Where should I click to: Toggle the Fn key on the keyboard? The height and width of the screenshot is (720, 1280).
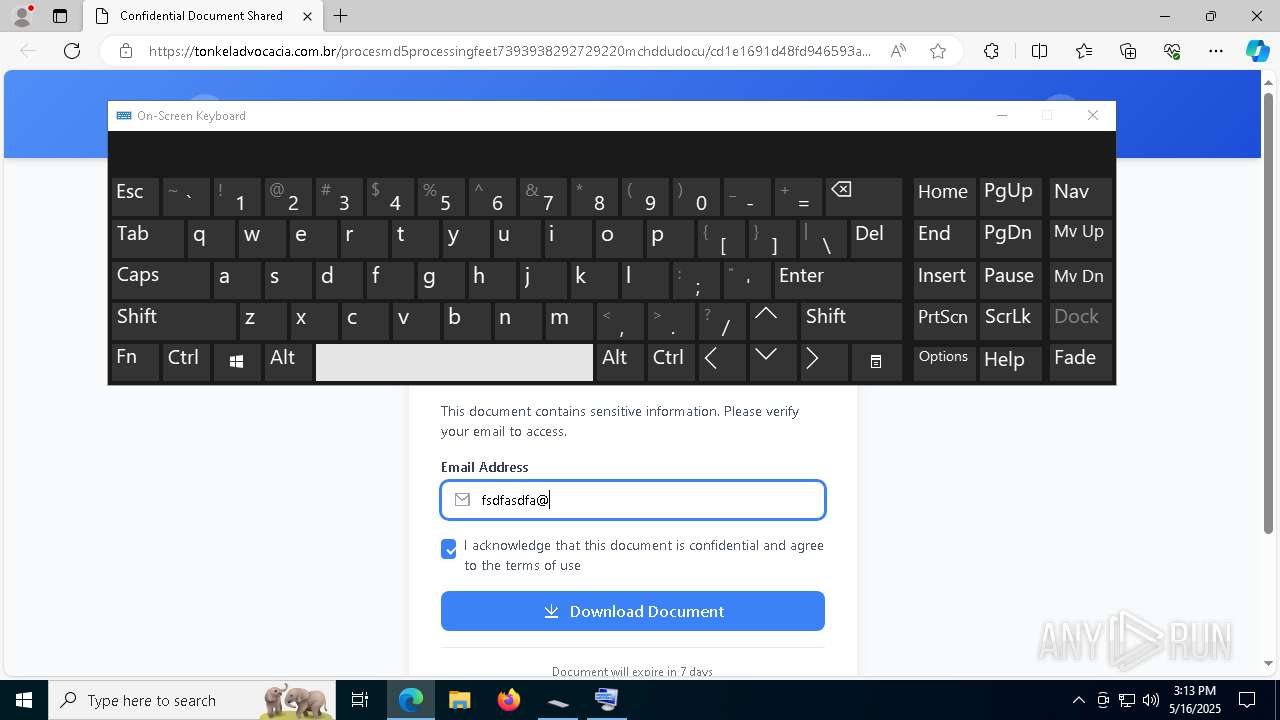(134, 362)
